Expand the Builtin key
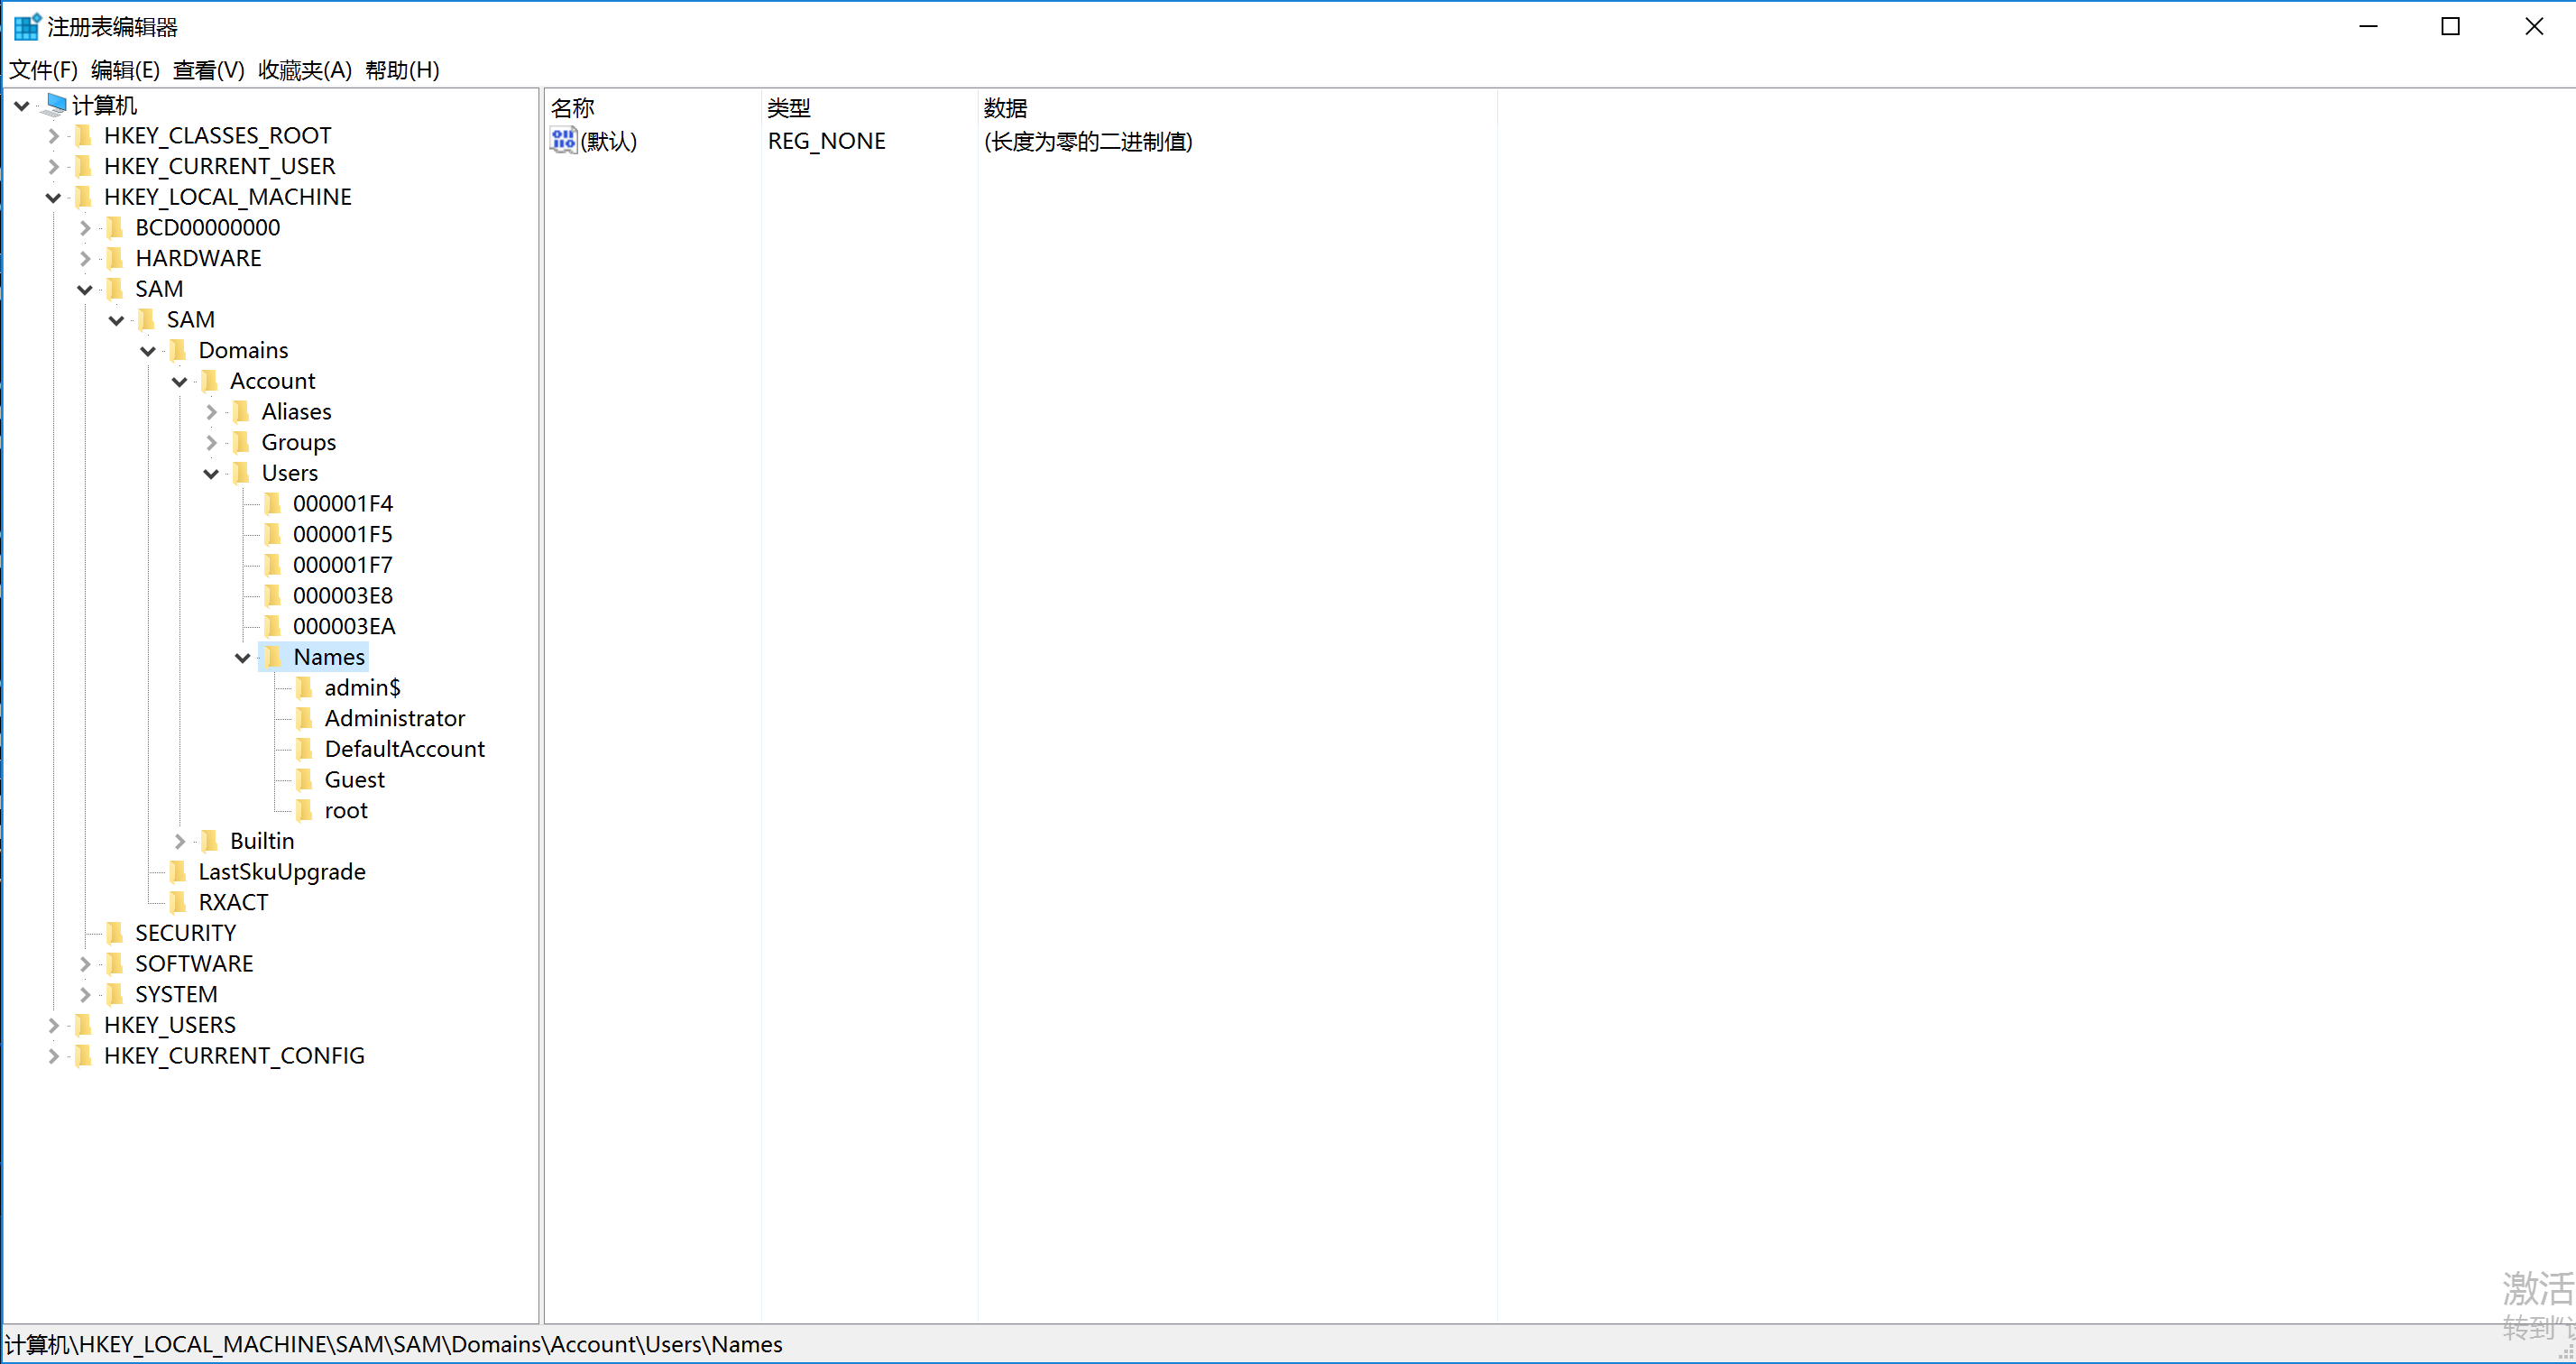The image size is (2576, 1364). (x=180, y=842)
